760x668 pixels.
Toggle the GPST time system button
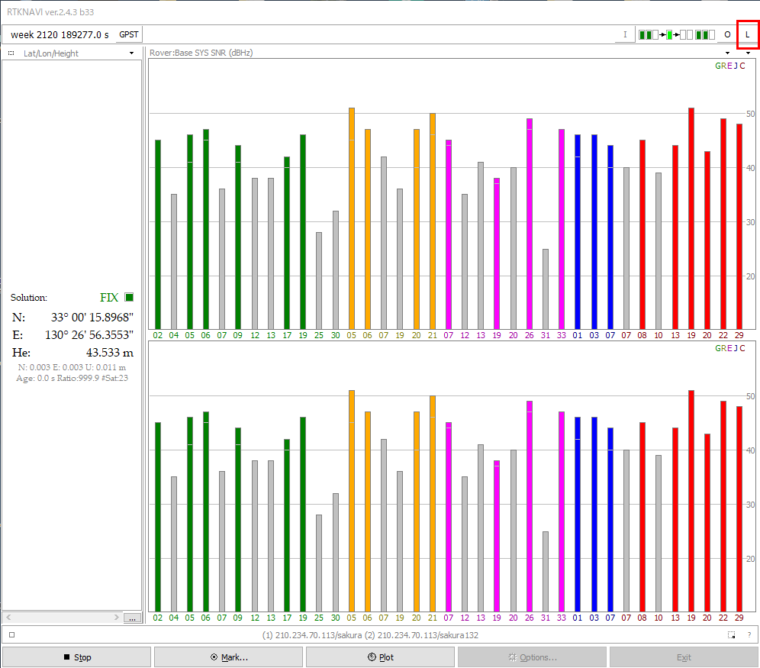(129, 34)
